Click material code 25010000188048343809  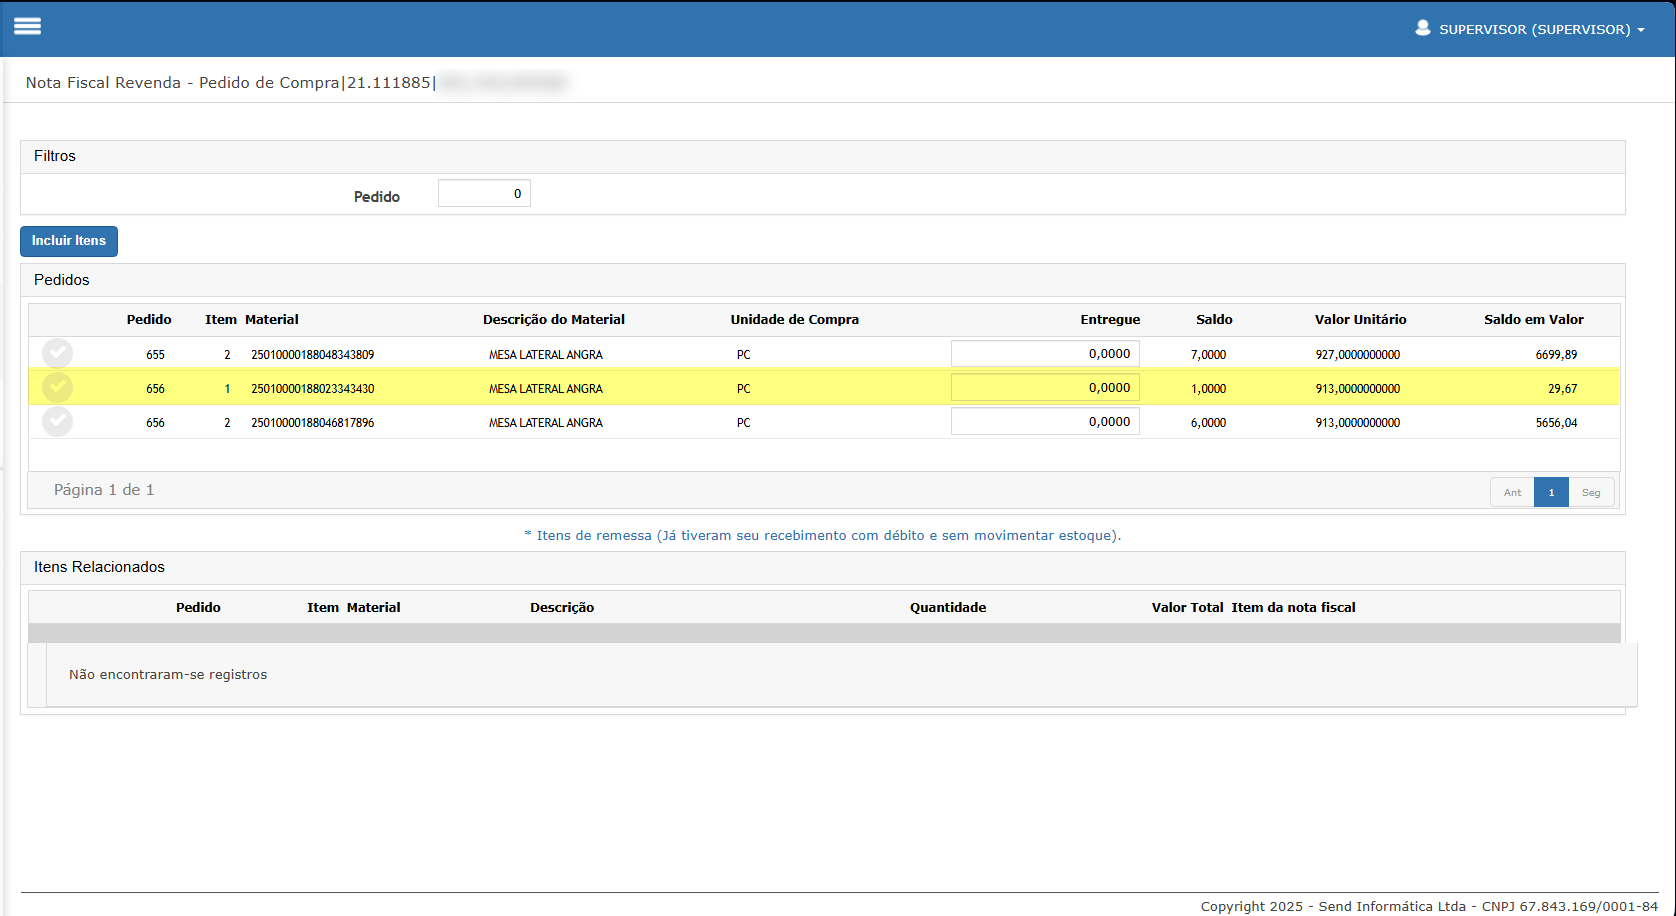click(x=313, y=355)
